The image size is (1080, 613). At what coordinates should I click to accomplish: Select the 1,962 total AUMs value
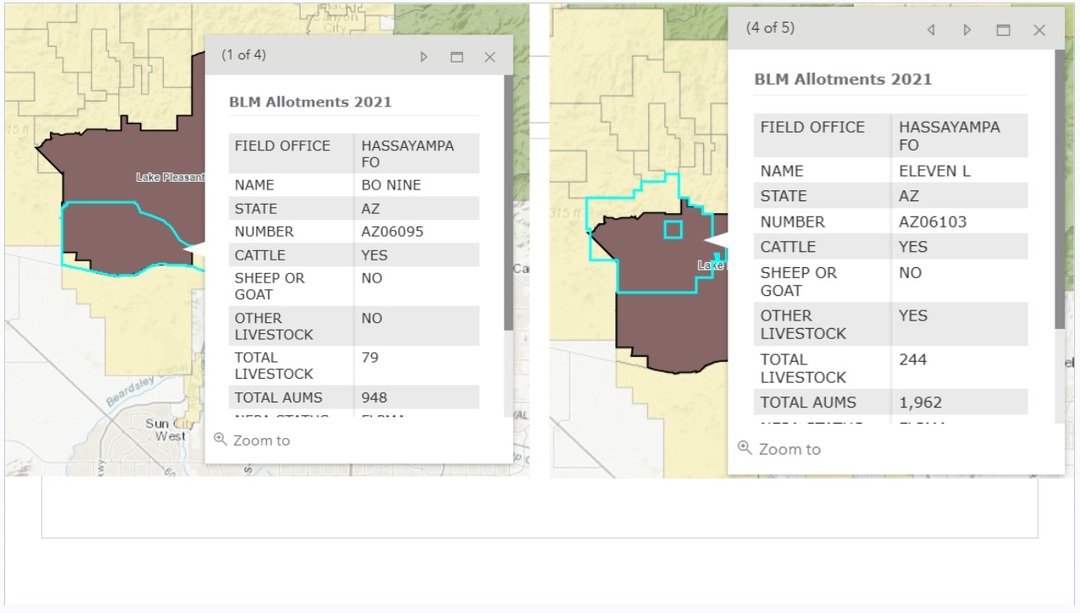pyautogui.click(x=920, y=402)
